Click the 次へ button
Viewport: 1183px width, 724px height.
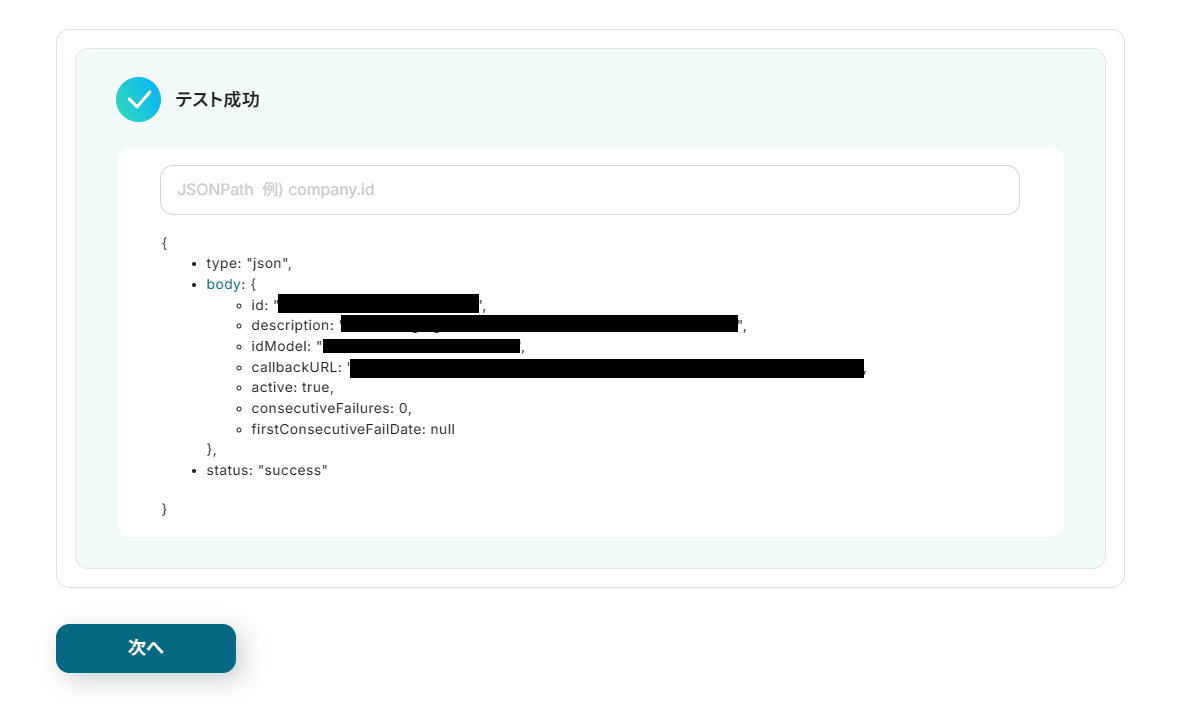(x=146, y=648)
